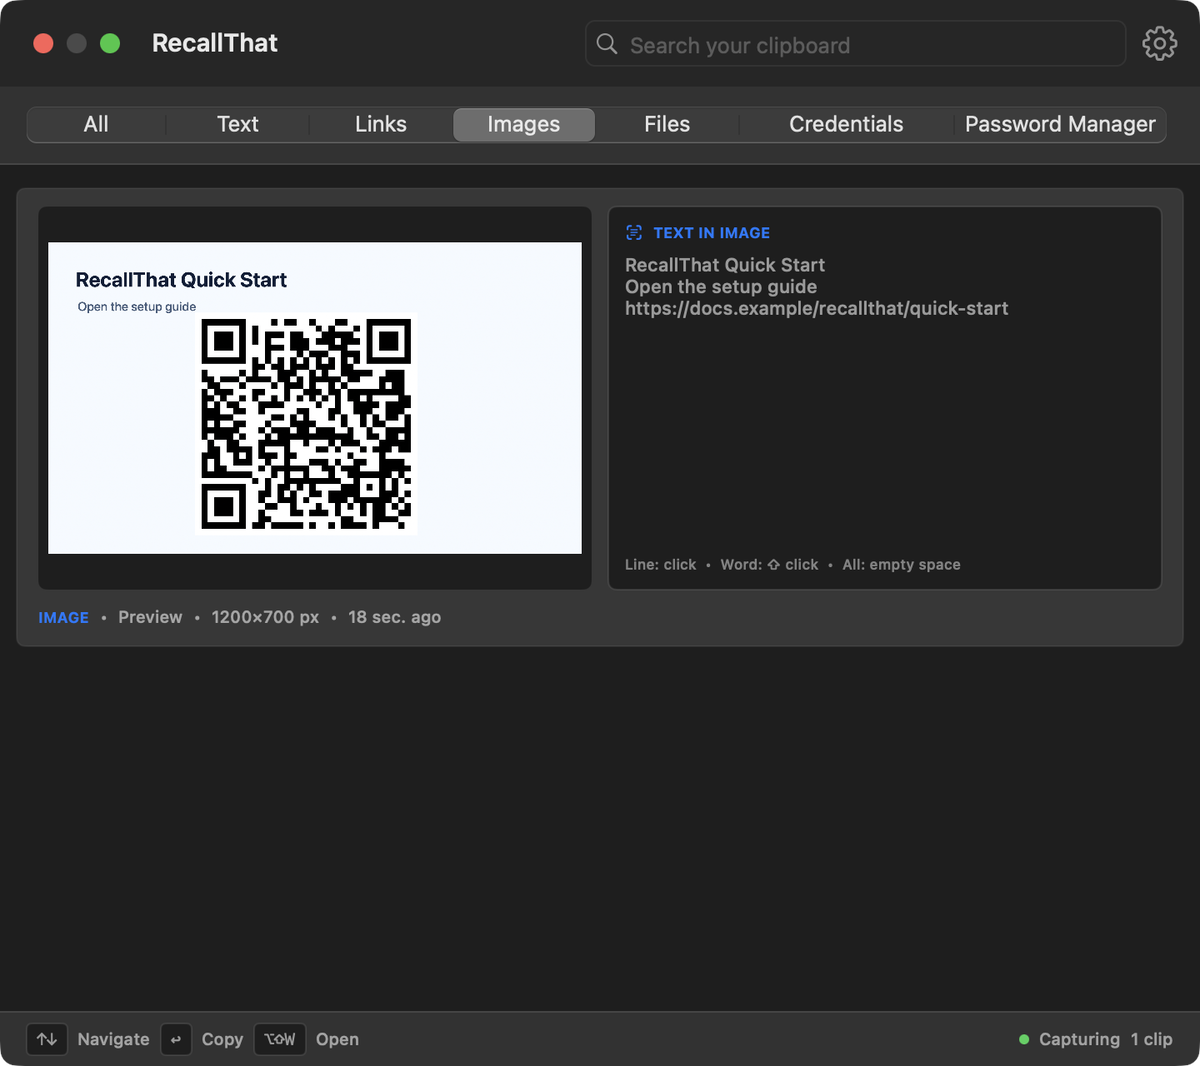
Task: Click the '1 clip' count
Action: click(1152, 1040)
